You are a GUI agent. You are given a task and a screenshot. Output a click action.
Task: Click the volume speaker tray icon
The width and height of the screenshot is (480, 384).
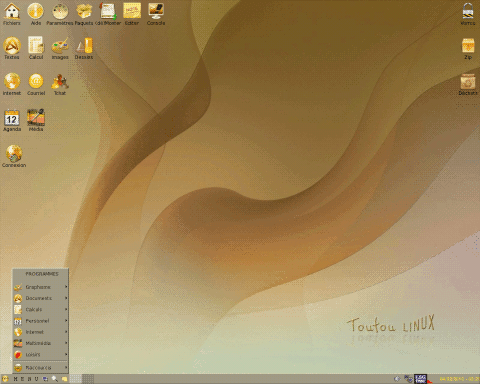pos(397,379)
